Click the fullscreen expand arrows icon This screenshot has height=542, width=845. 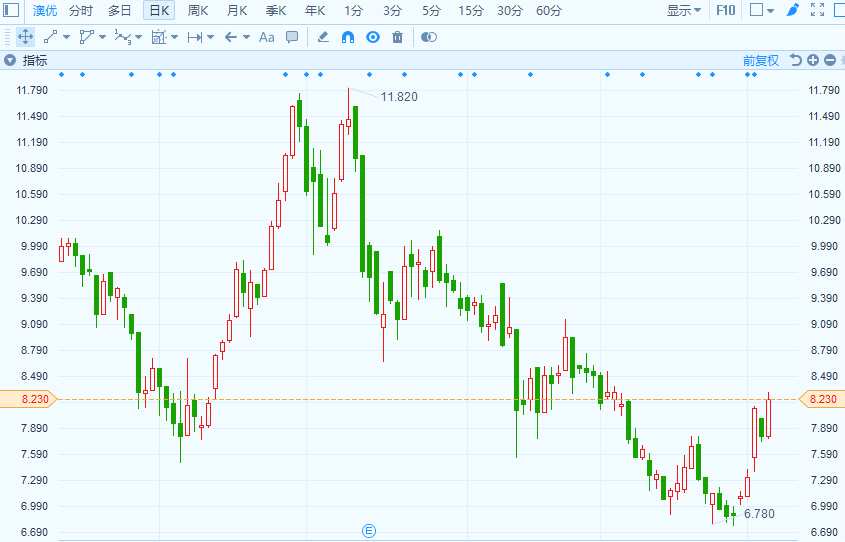coord(818,10)
